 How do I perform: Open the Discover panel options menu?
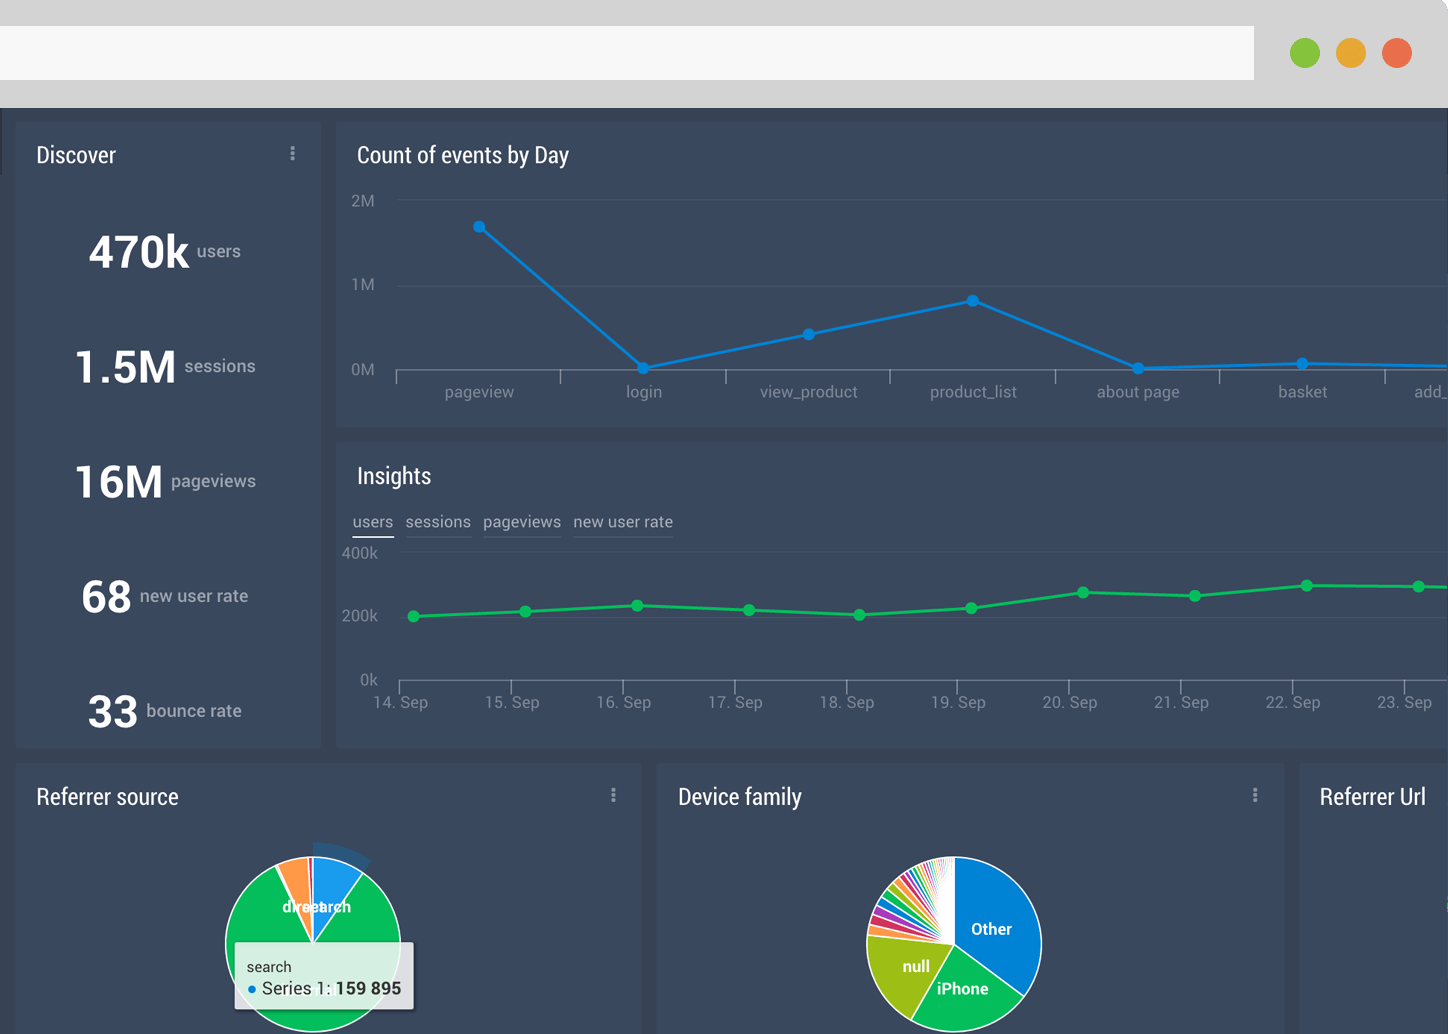[292, 154]
